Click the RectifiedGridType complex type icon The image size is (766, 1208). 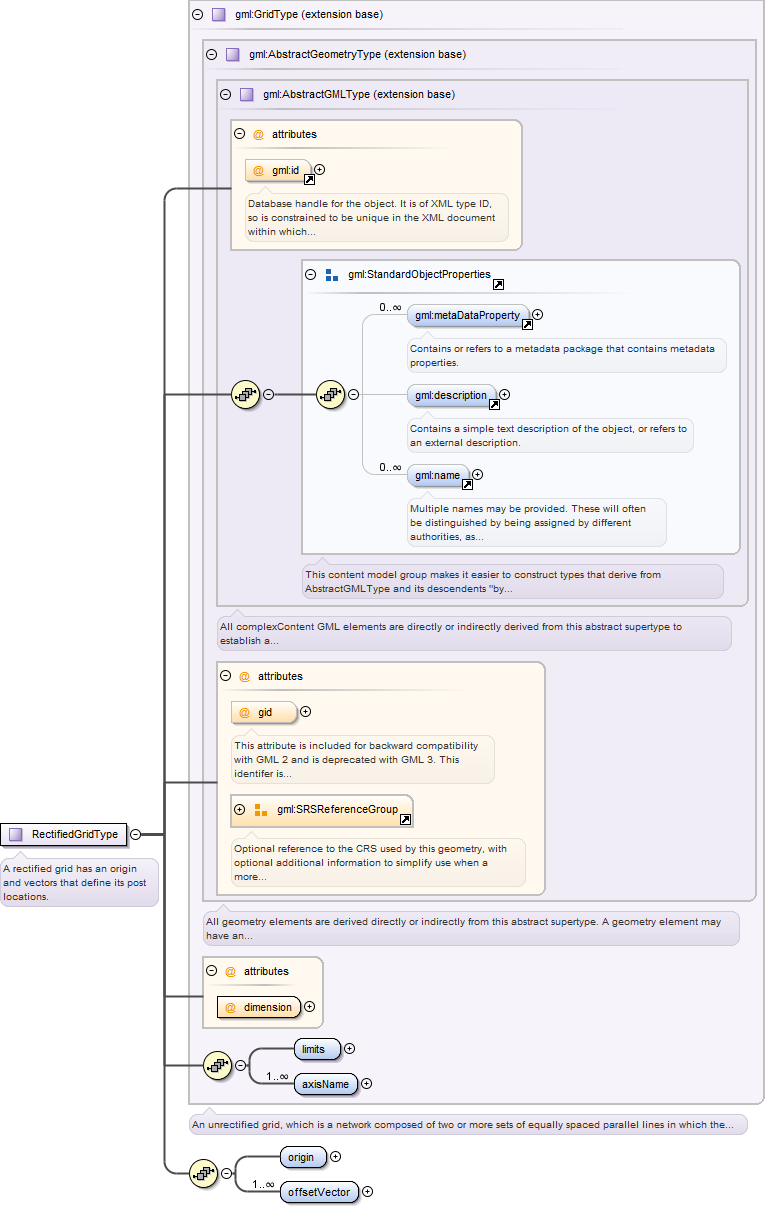tap(16, 834)
